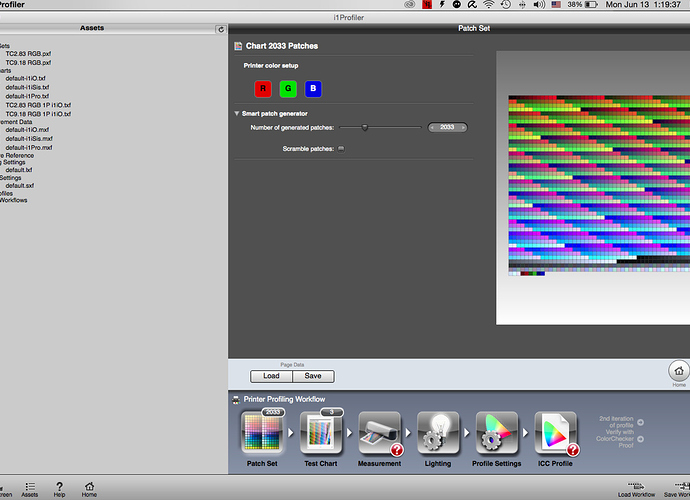Select TC9.18 RGB 1P i1iO.txf asset
This screenshot has height=500, width=690.
pos(38,114)
